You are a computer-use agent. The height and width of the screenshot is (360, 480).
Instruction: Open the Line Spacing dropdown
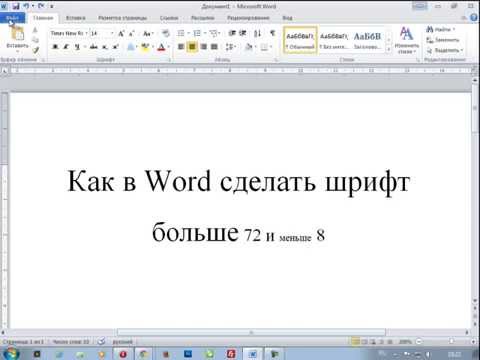pos(230,47)
